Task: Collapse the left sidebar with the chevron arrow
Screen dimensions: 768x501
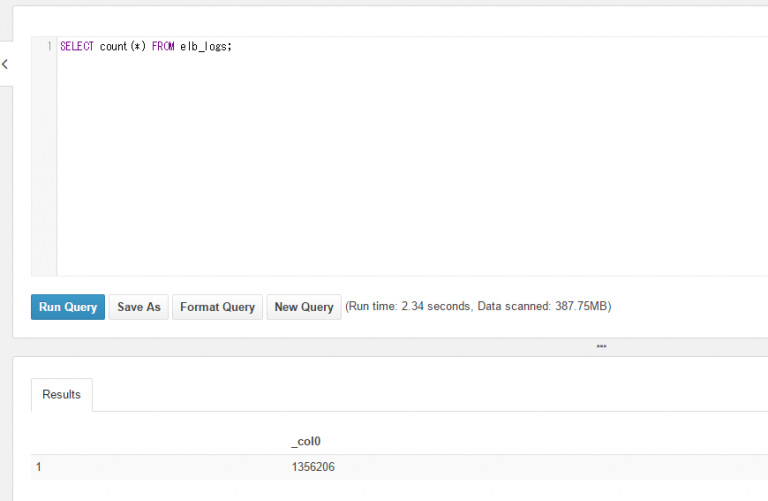Action: tap(5, 64)
